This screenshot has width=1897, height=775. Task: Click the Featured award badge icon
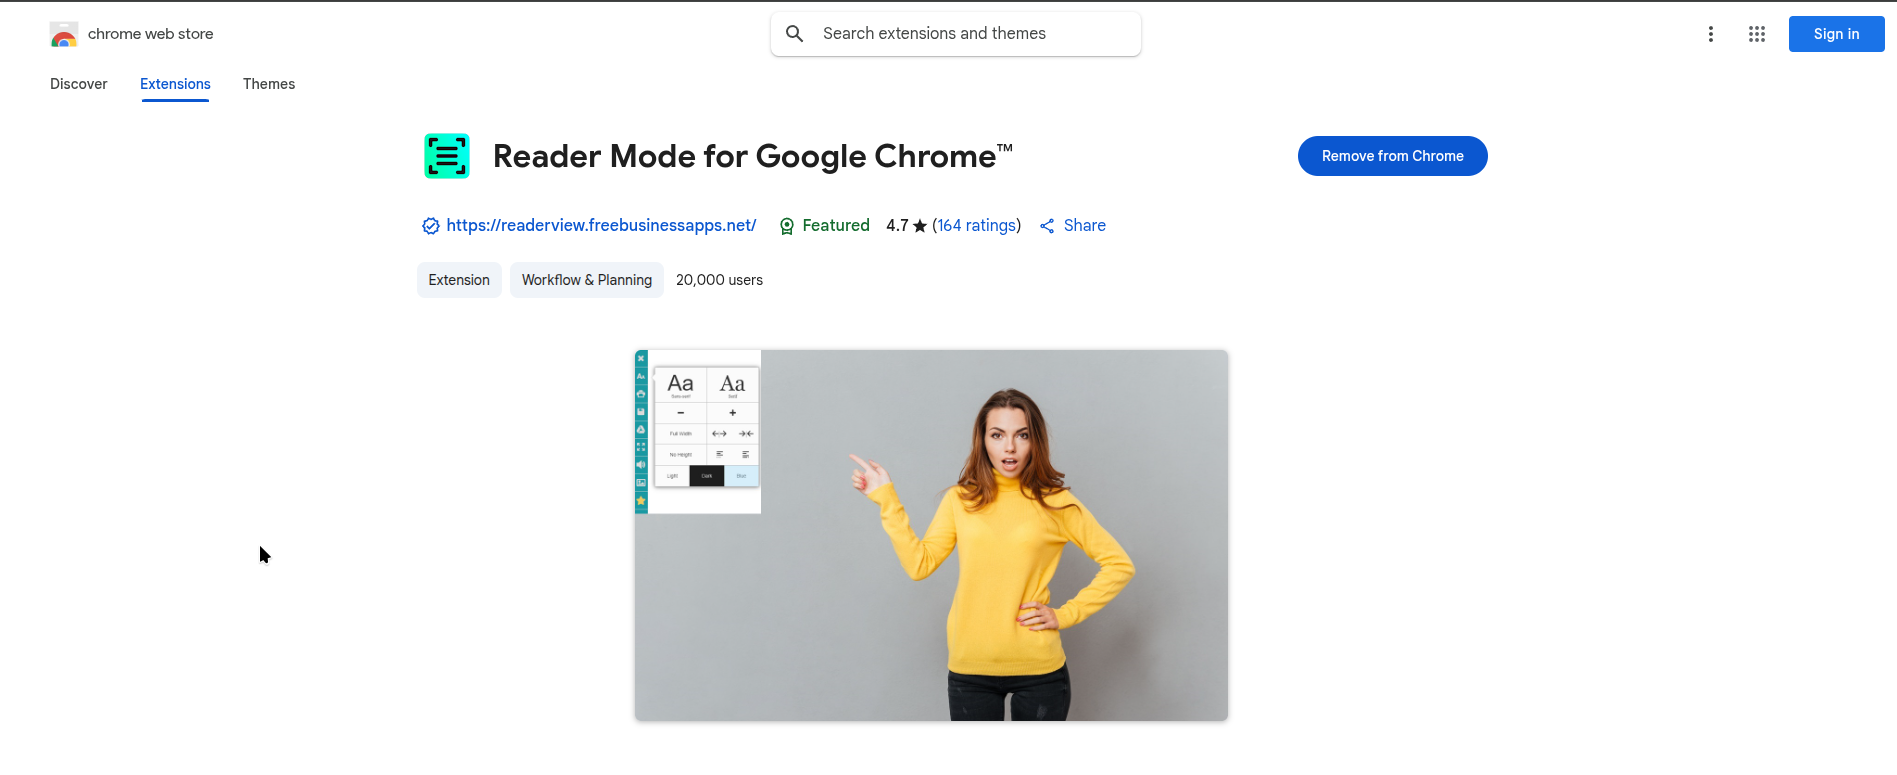click(x=787, y=226)
